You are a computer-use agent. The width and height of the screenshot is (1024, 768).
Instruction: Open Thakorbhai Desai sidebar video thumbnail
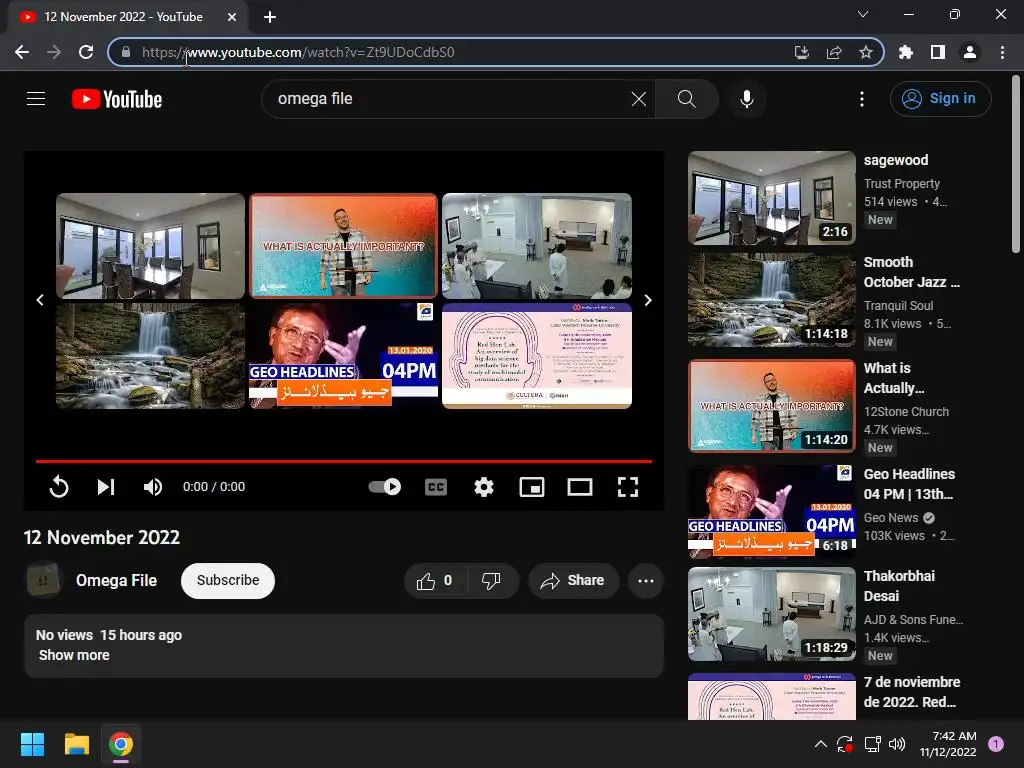(772, 614)
